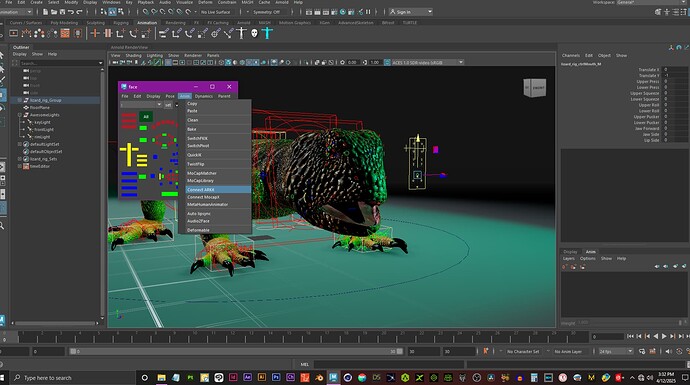Click the yellow cross control in face picker
This screenshot has width=690, height=385.
click(x=128, y=154)
